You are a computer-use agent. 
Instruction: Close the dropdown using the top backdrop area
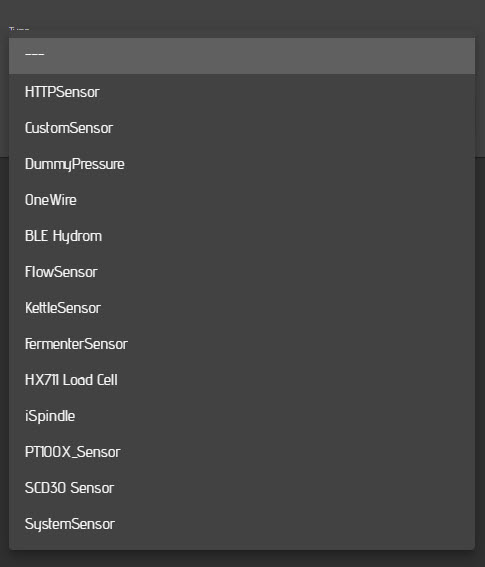click(242, 13)
